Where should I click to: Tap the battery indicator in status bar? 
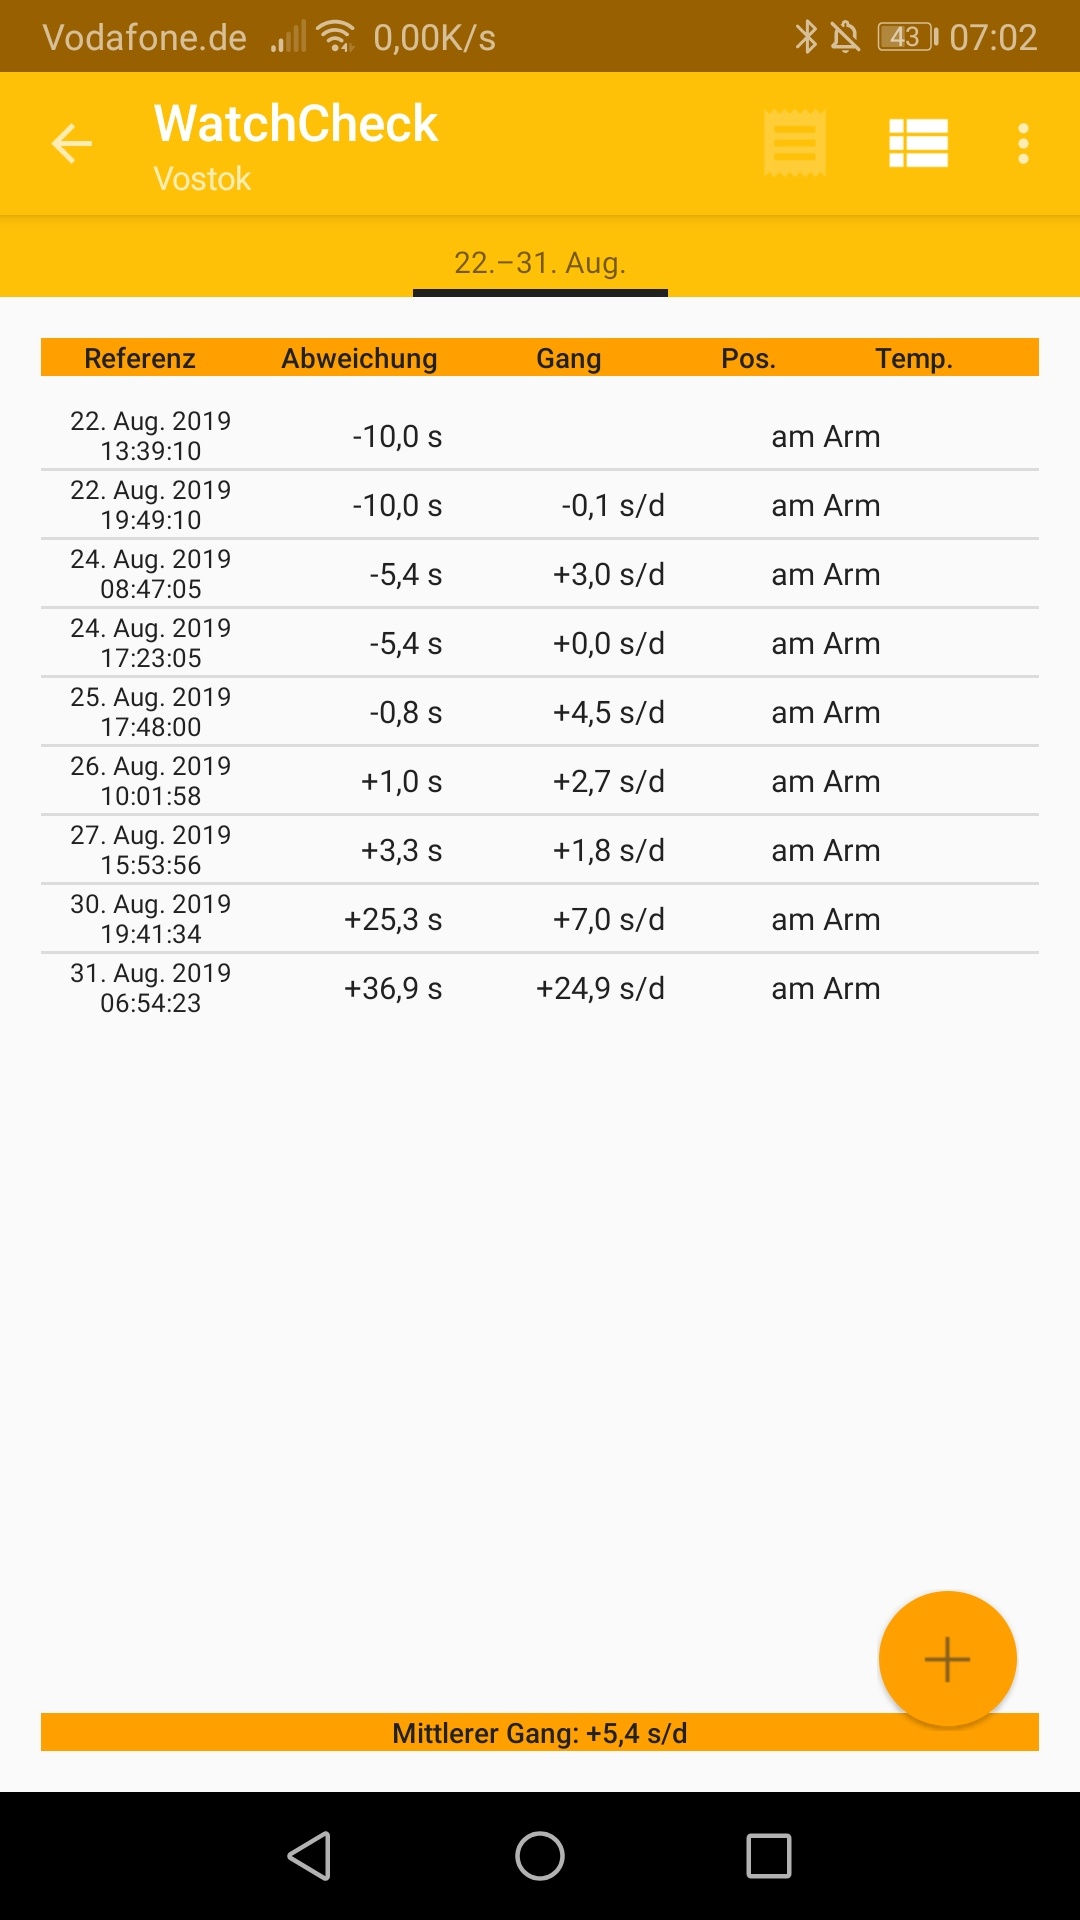[x=907, y=37]
